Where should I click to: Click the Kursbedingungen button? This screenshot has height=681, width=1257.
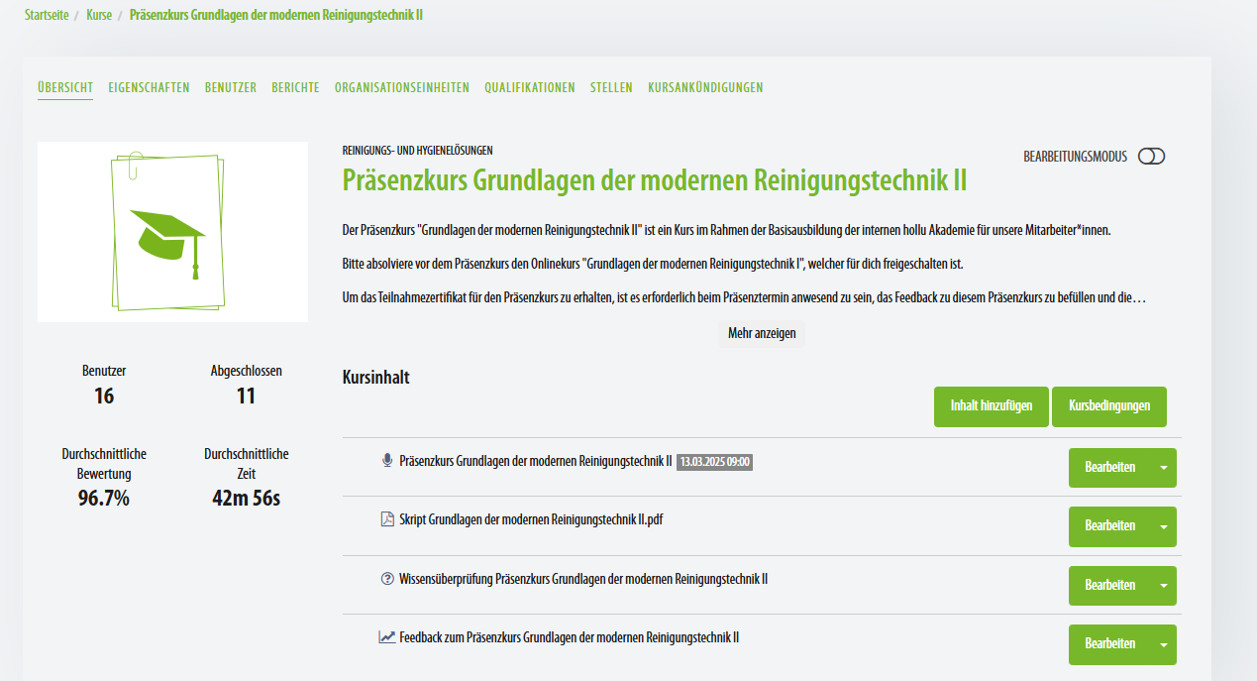coord(1108,407)
